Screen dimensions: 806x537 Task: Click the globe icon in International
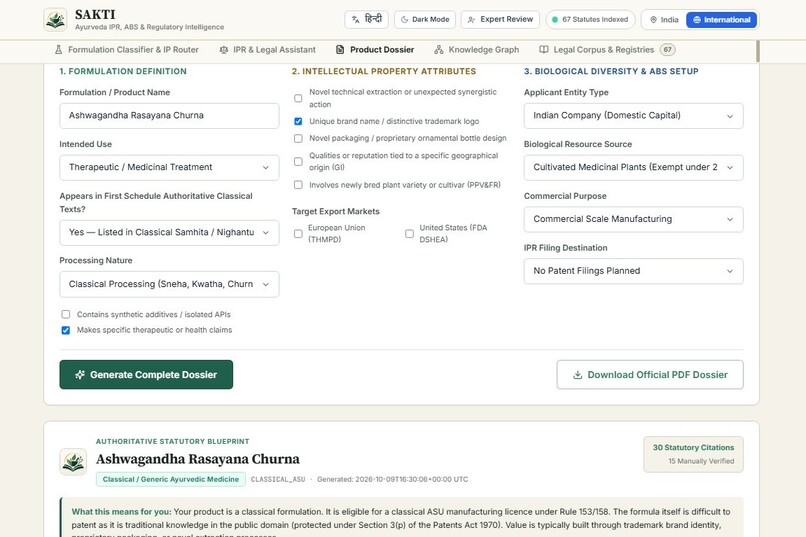click(x=697, y=20)
